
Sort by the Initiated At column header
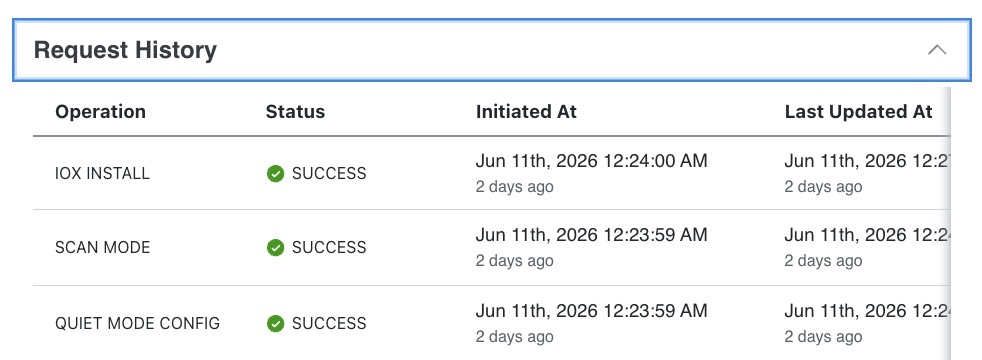click(526, 112)
